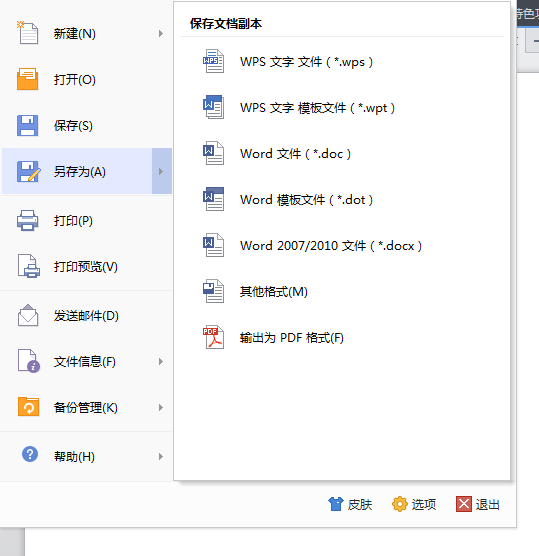This screenshot has height=556, width=539.
Task: Open 备份管理(K) menu item
Action: click(87, 407)
